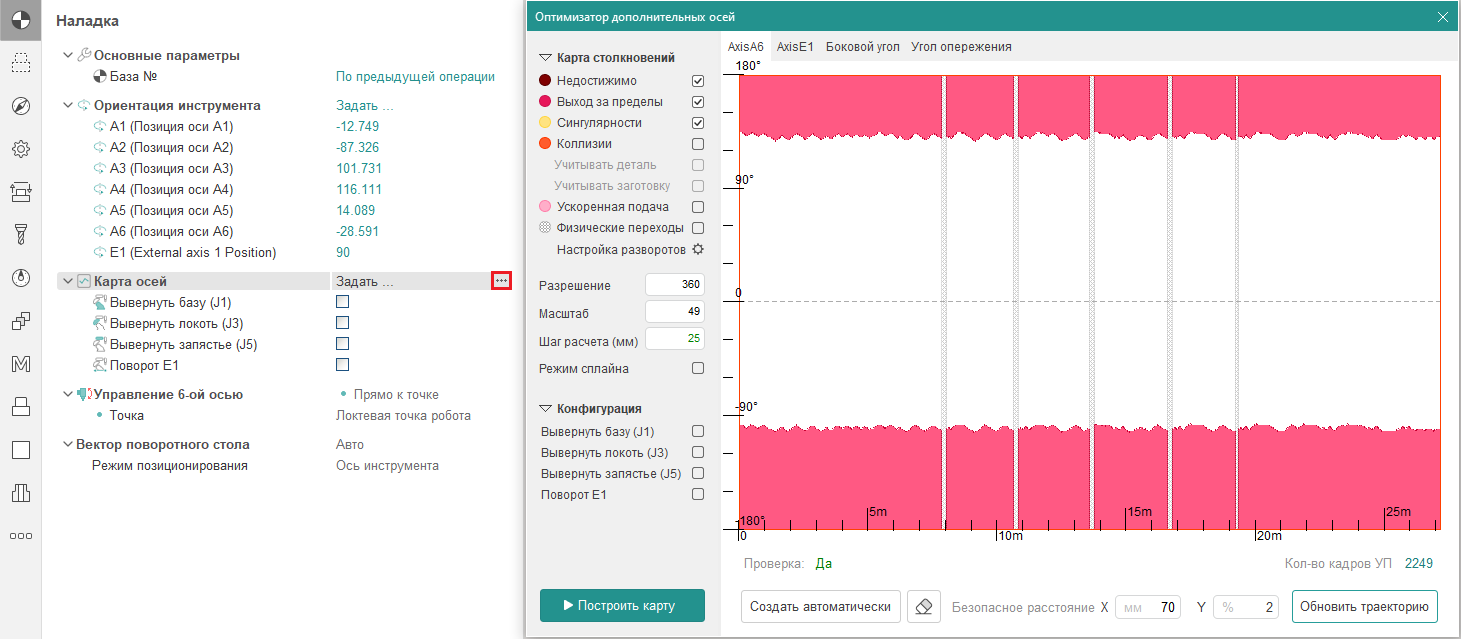
Task: Toggle Режим сплайна checkbox
Action: pyautogui.click(x=698, y=368)
